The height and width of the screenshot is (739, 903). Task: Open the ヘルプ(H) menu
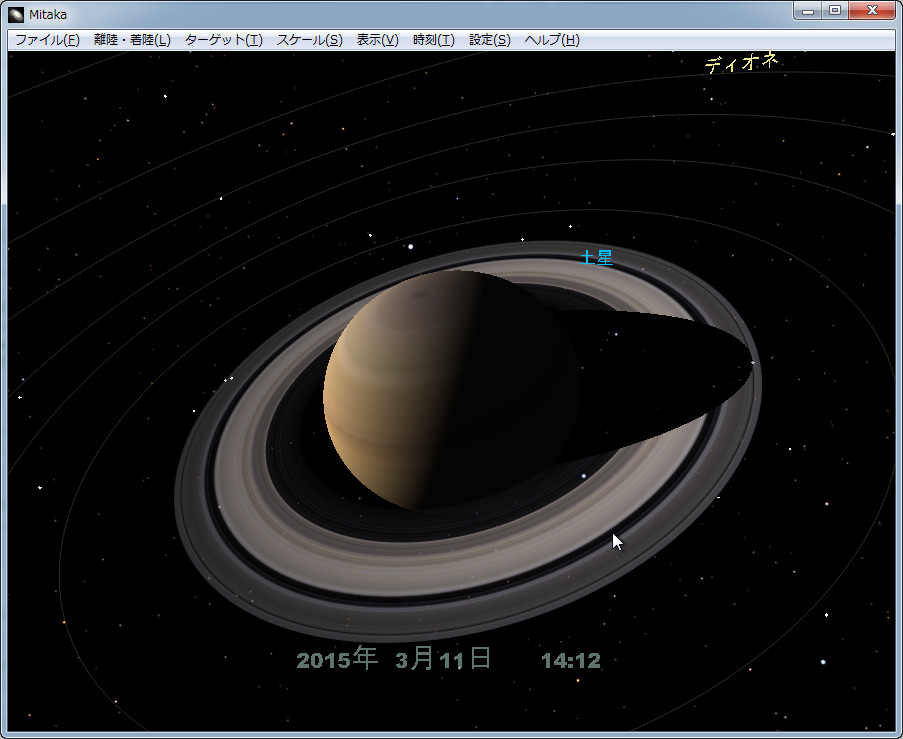pyautogui.click(x=552, y=40)
